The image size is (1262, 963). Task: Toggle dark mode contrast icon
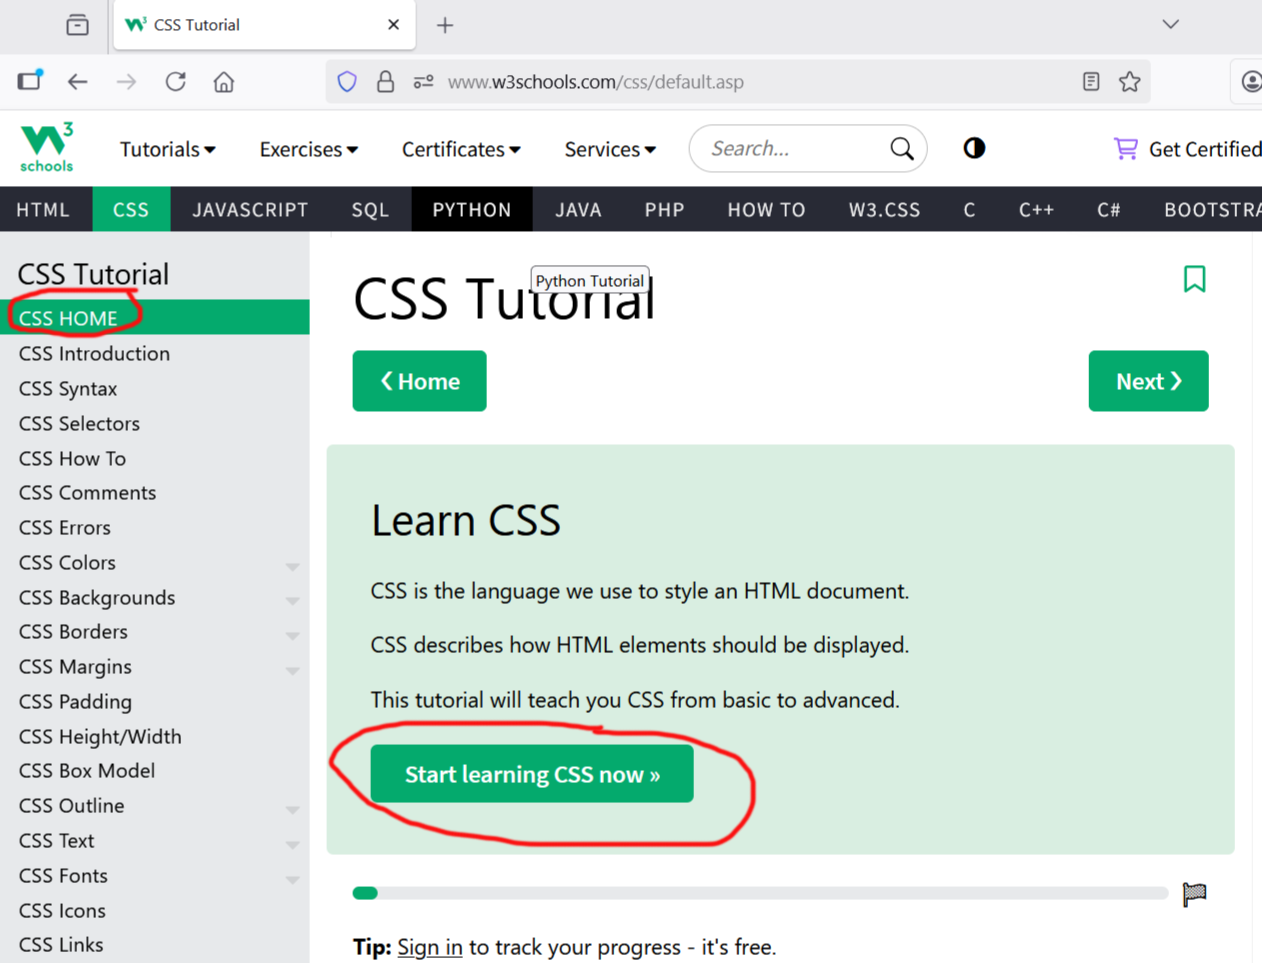974,148
